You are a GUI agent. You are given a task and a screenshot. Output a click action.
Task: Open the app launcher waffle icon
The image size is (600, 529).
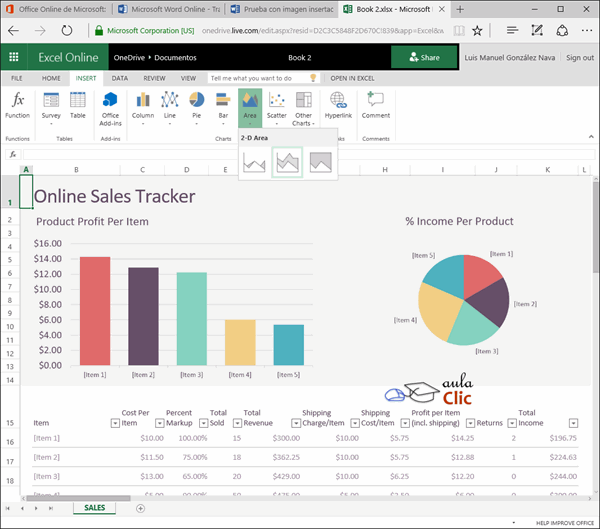[15, 57]
